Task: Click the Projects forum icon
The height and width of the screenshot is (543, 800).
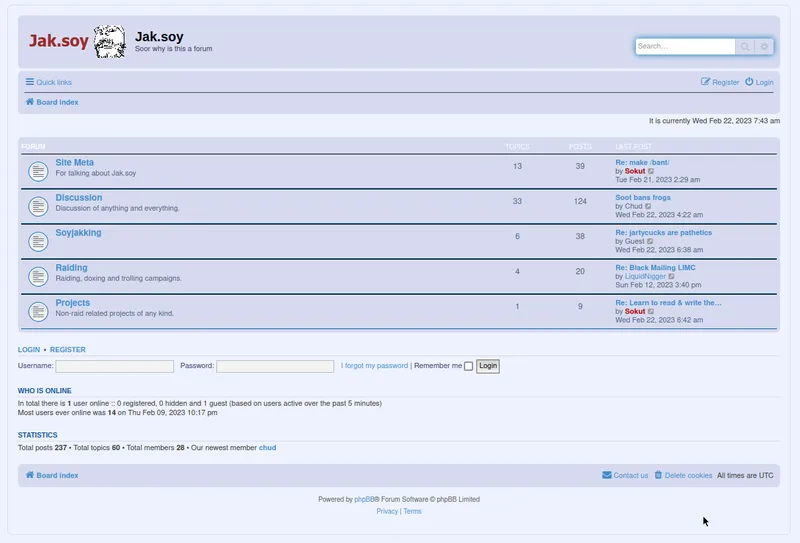Action: pos(38,311)
